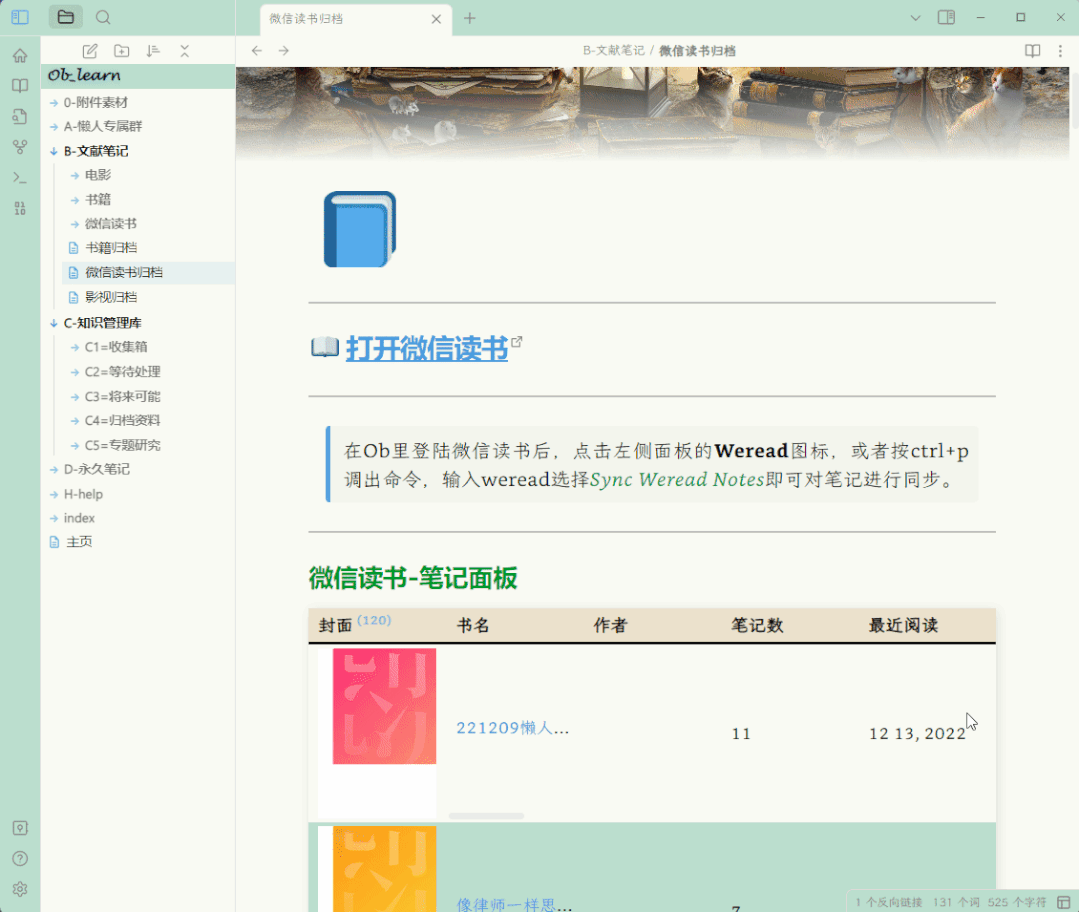Close the 微信读书归档 tab
The image size is (1079, 912).
[436, 19]
